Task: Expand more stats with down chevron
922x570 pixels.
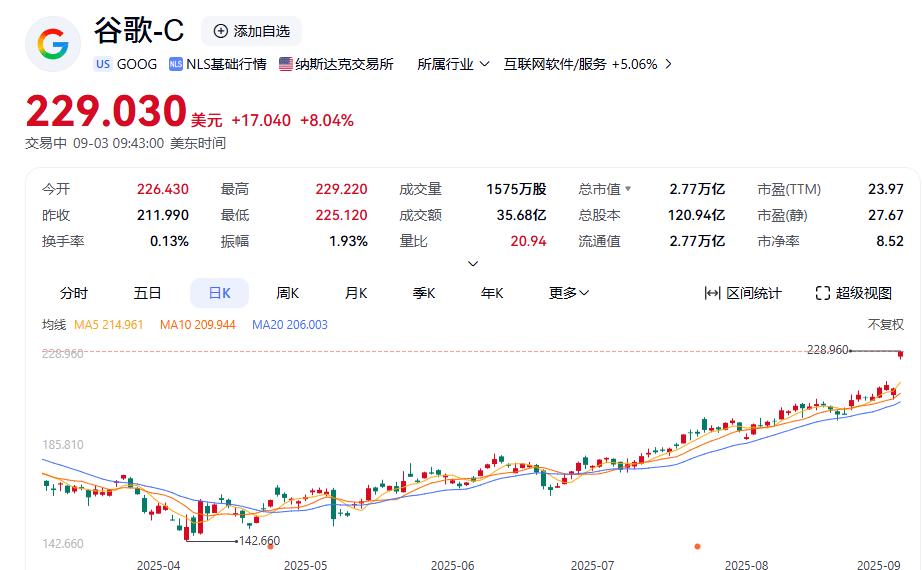Action: (x=473, y=264)
